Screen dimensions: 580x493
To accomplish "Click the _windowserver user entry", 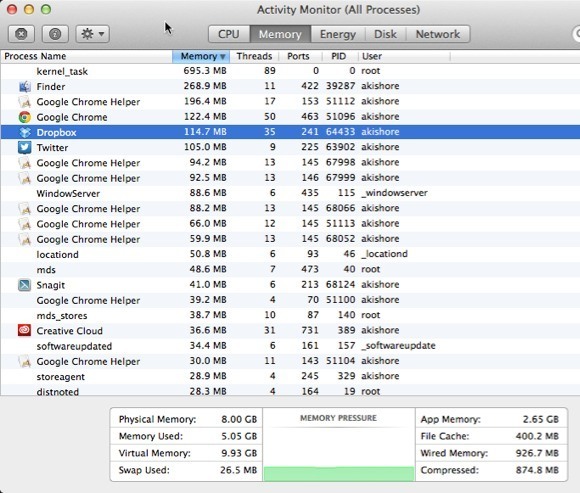I will [x=394, y=193].
